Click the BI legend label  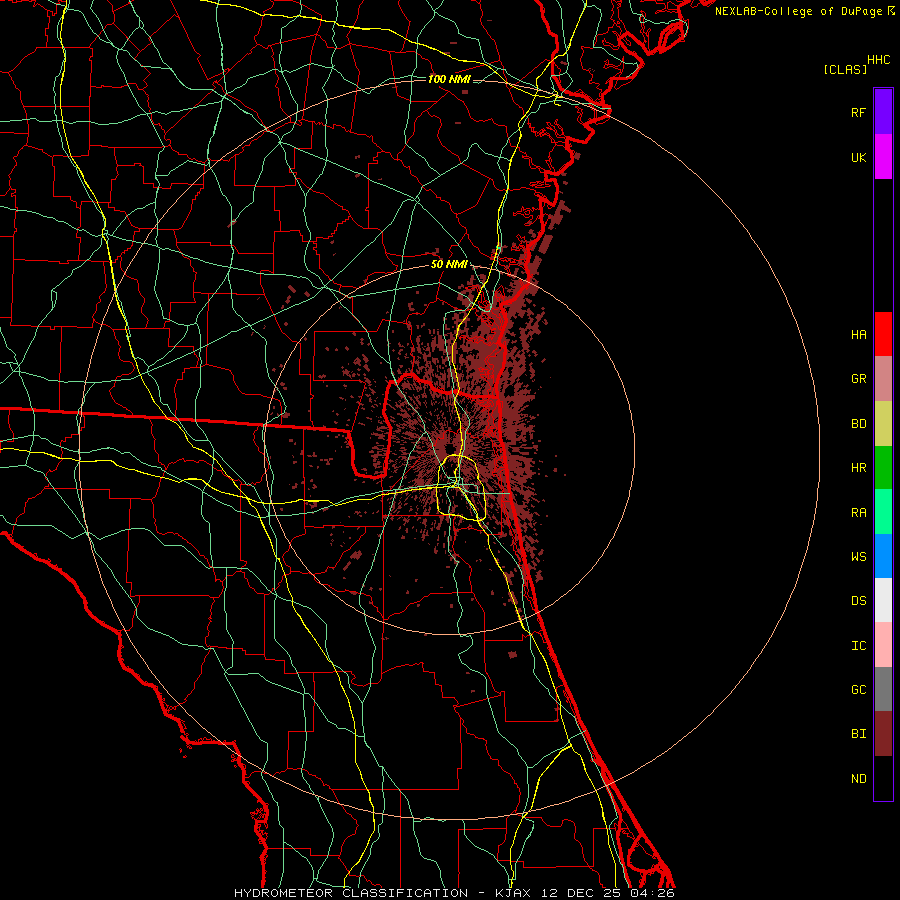point(858,734)
